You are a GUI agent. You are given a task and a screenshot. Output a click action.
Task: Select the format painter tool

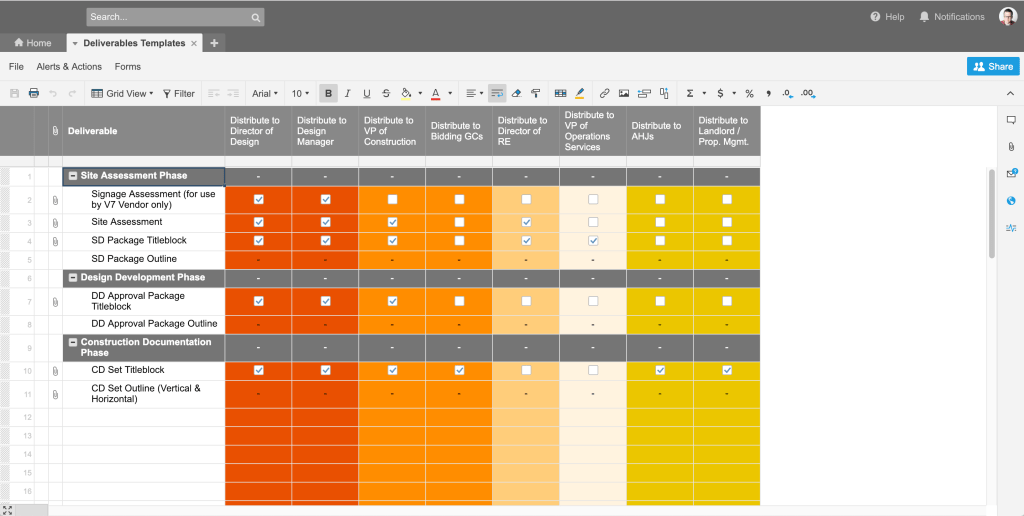click(x=536, y=93)
